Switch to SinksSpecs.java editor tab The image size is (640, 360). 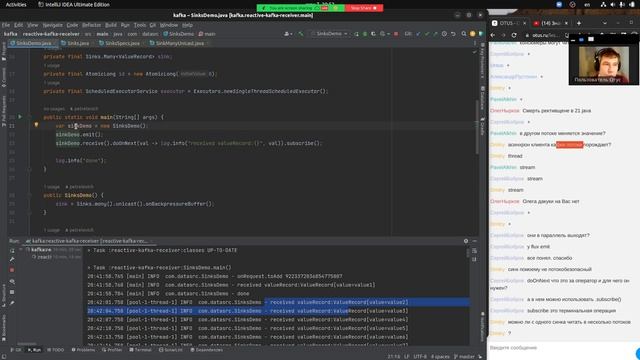tap(122, 43)
